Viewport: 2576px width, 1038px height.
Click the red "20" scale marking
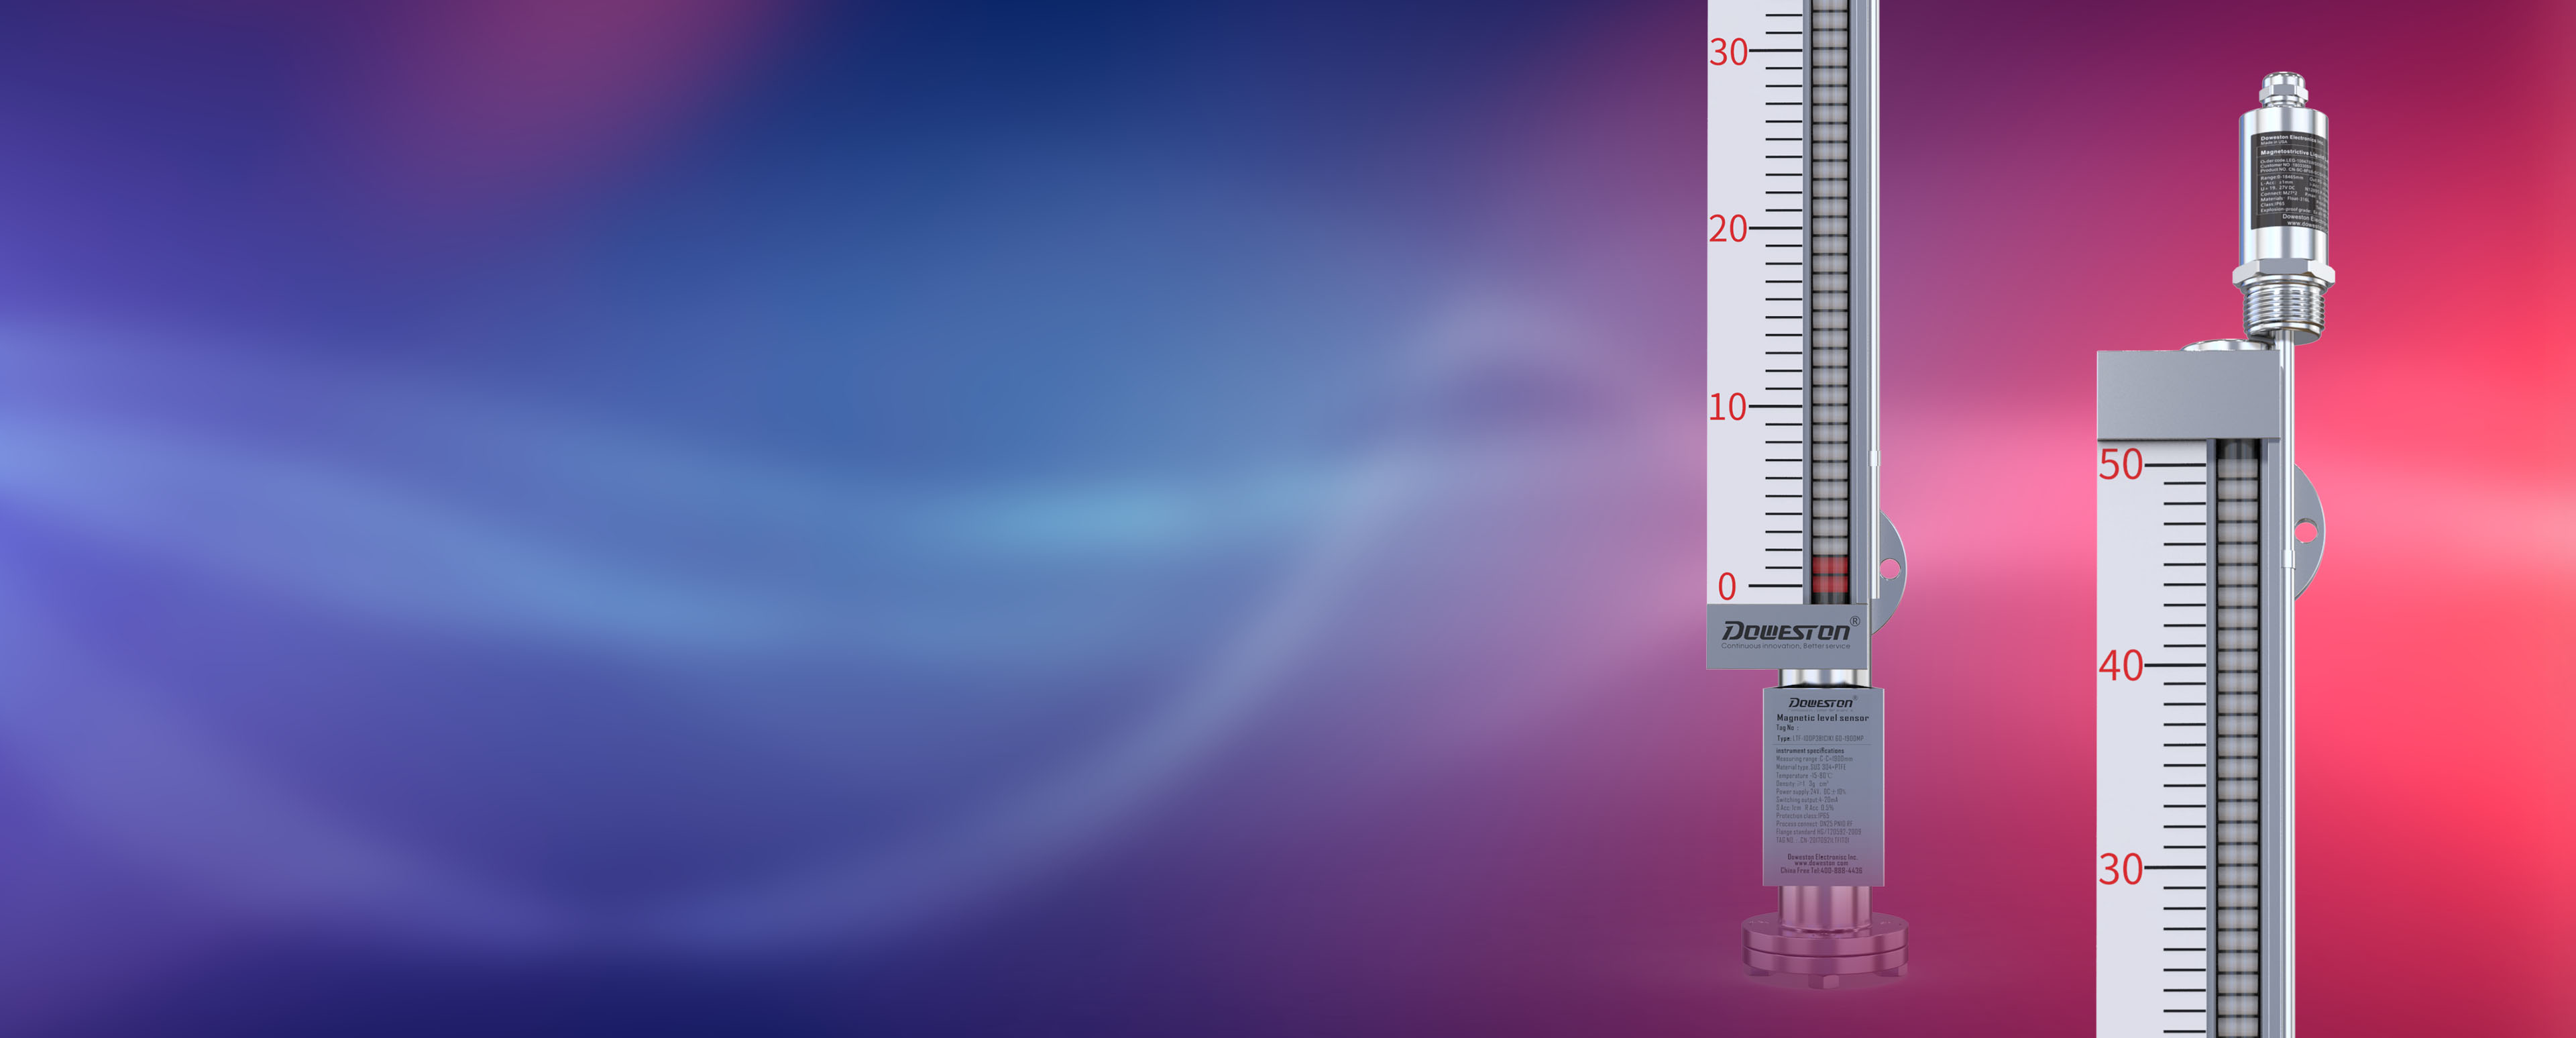[1727, 229]
